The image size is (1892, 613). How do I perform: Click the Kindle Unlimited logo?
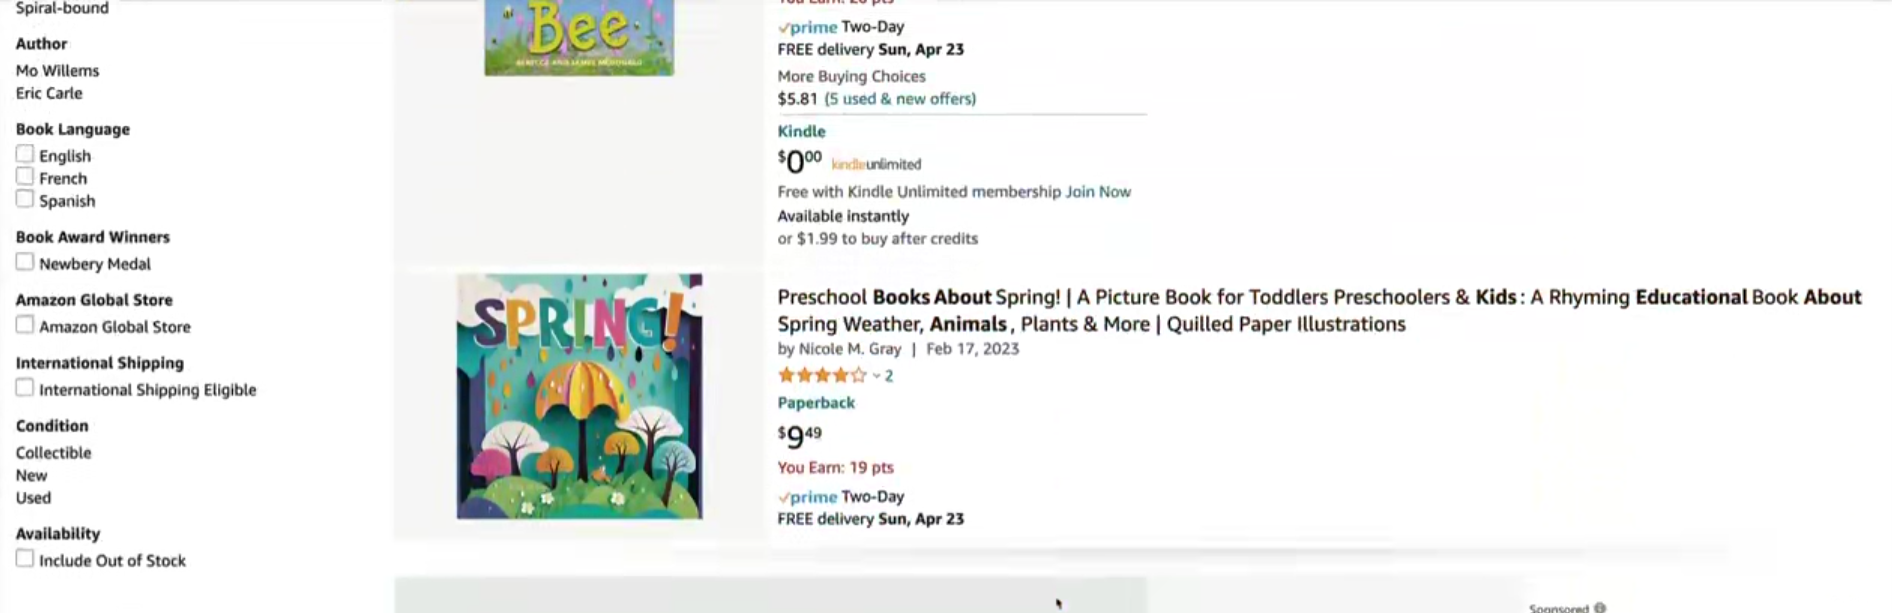coord(876,164)
